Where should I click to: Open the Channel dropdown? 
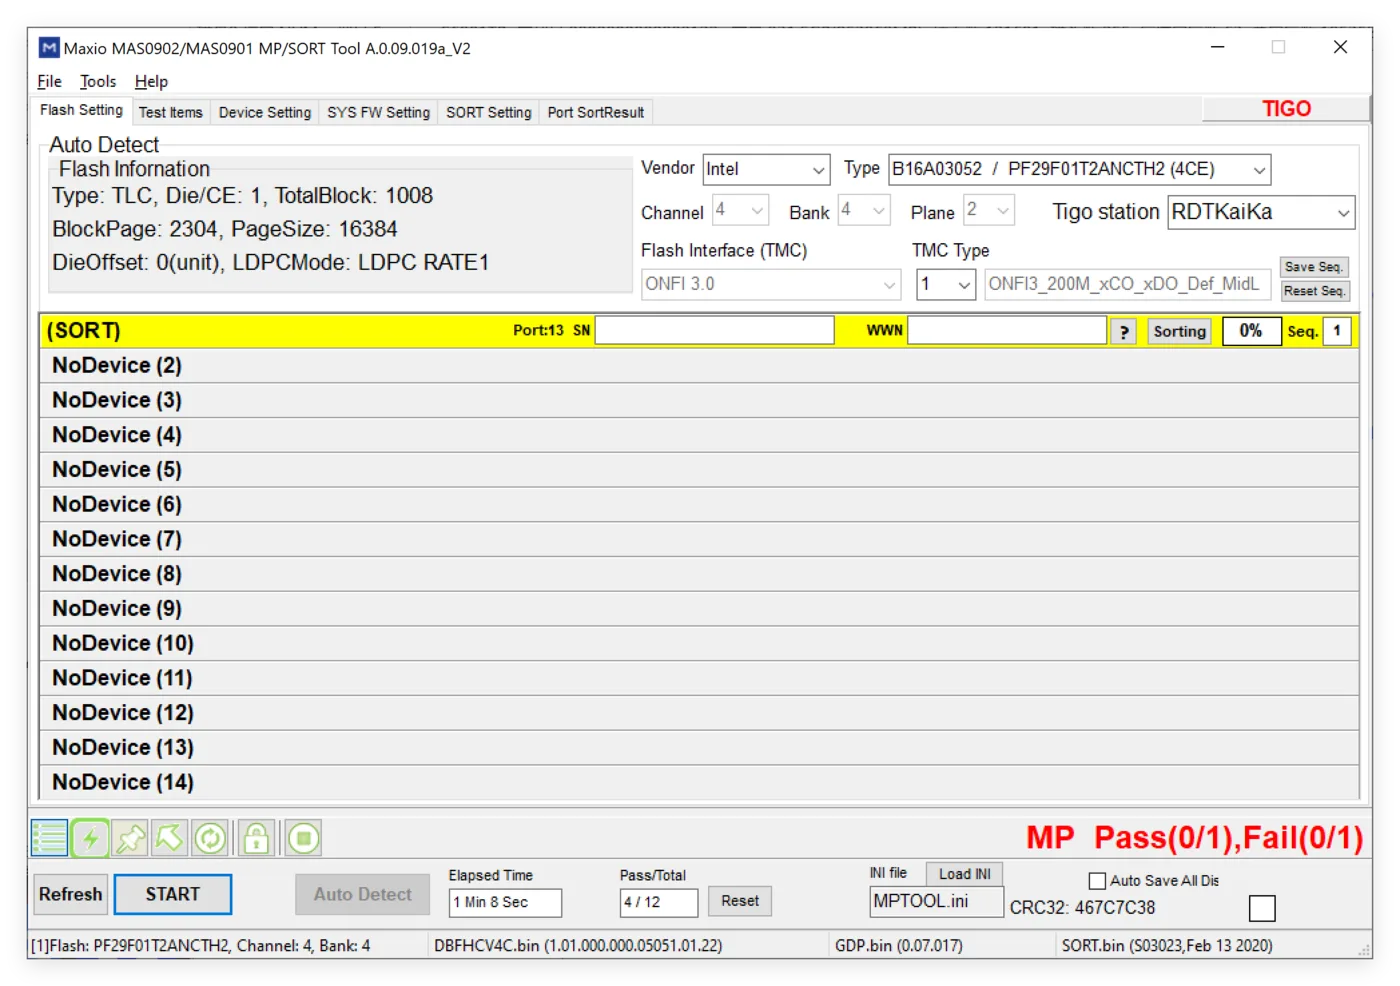740,211
